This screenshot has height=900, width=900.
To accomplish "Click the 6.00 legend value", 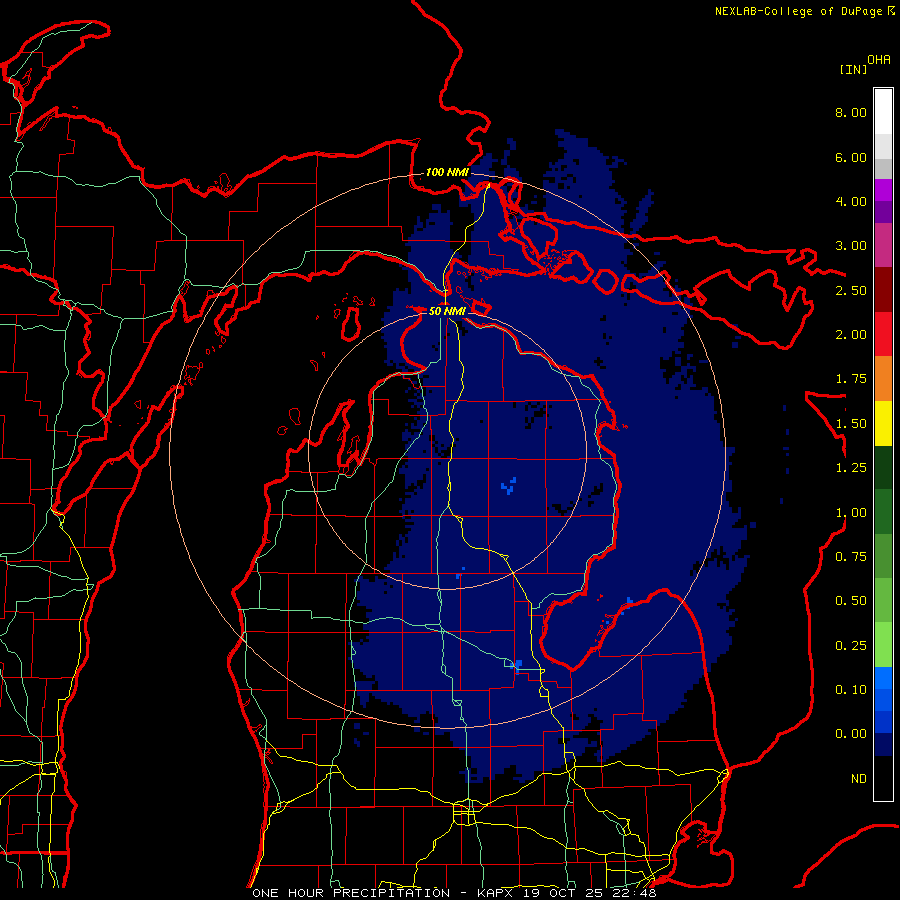I will pyautogui.click(x=851, y=157).
